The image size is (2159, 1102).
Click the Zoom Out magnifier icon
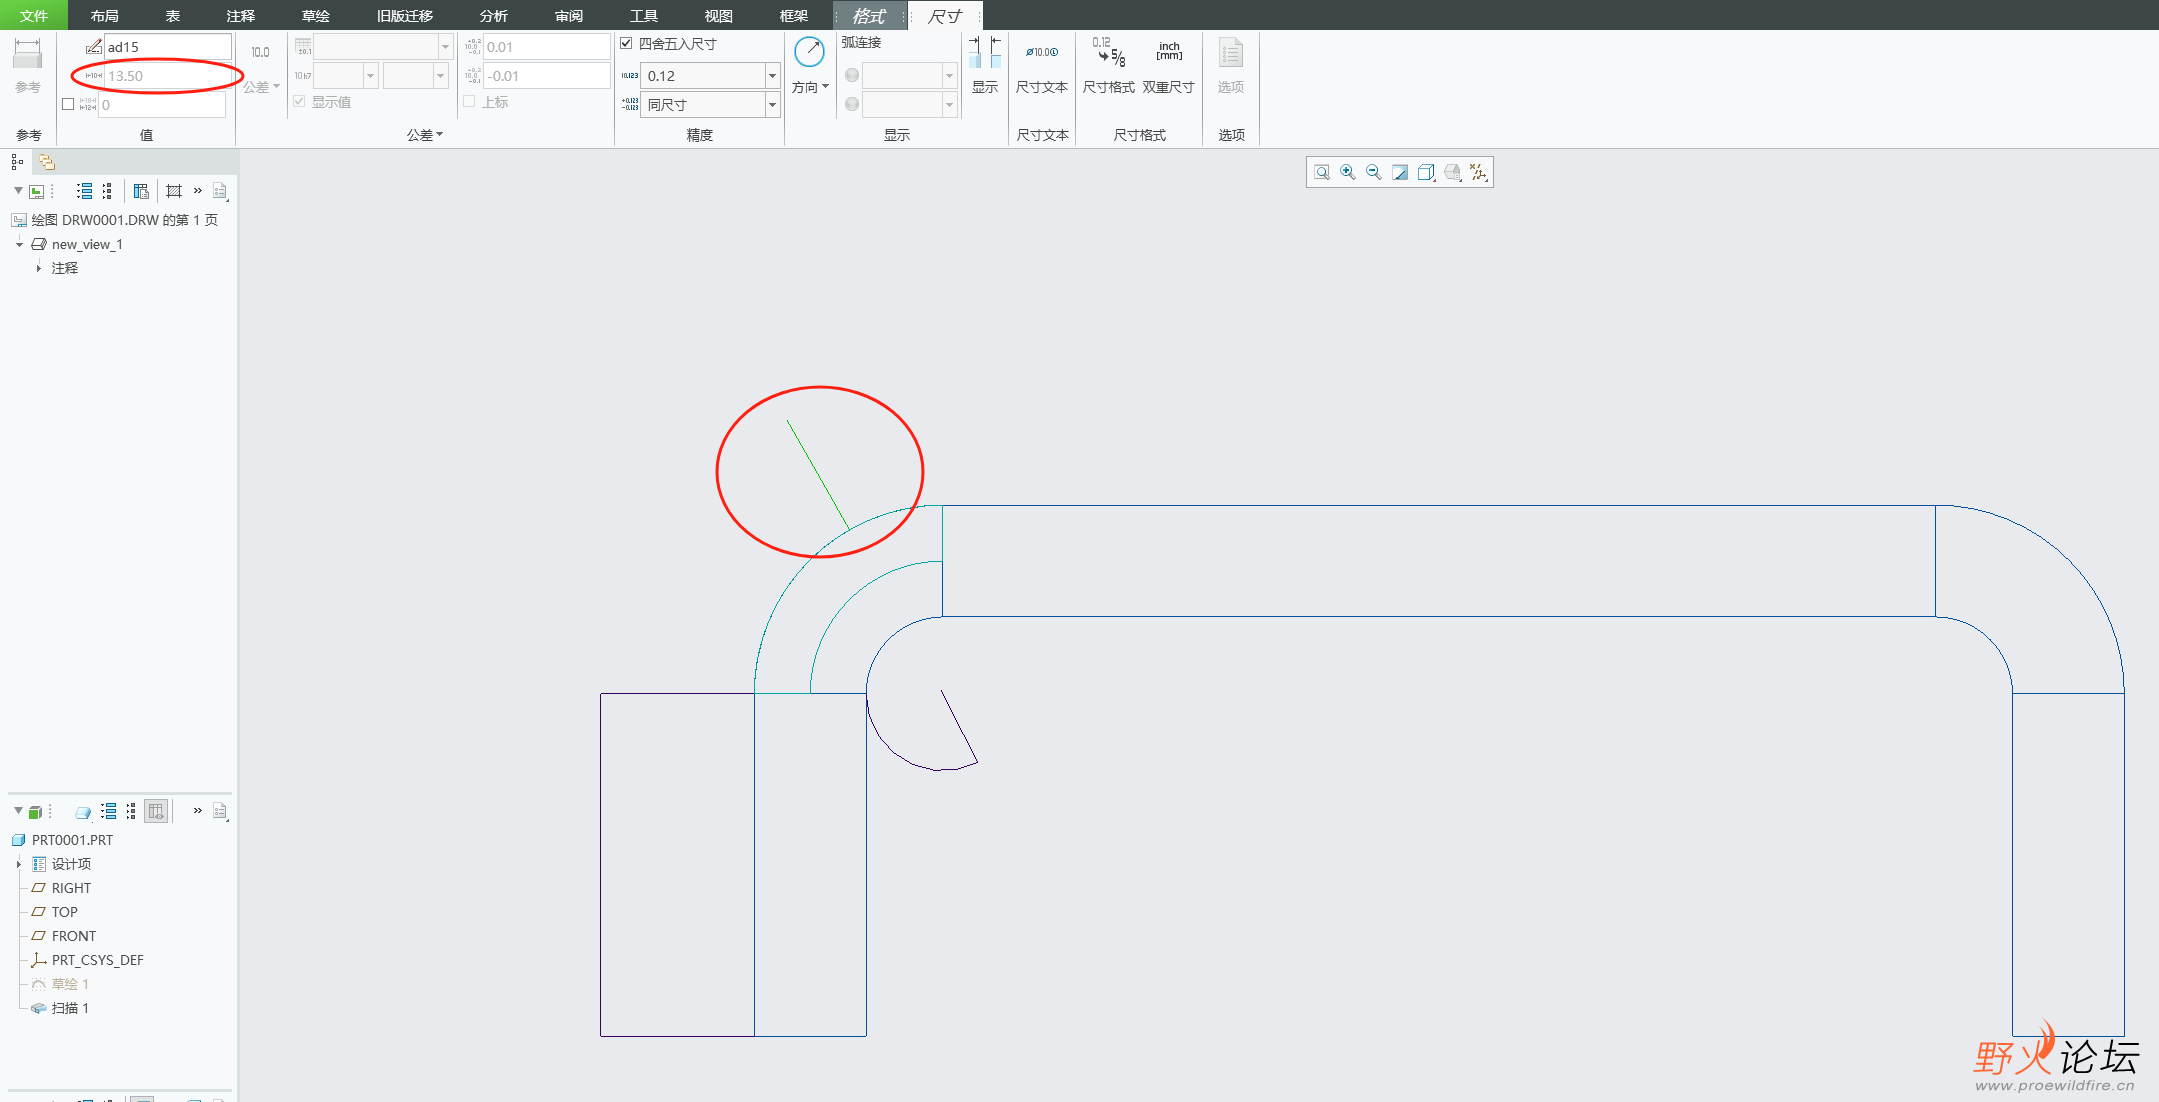[1374, 172]
